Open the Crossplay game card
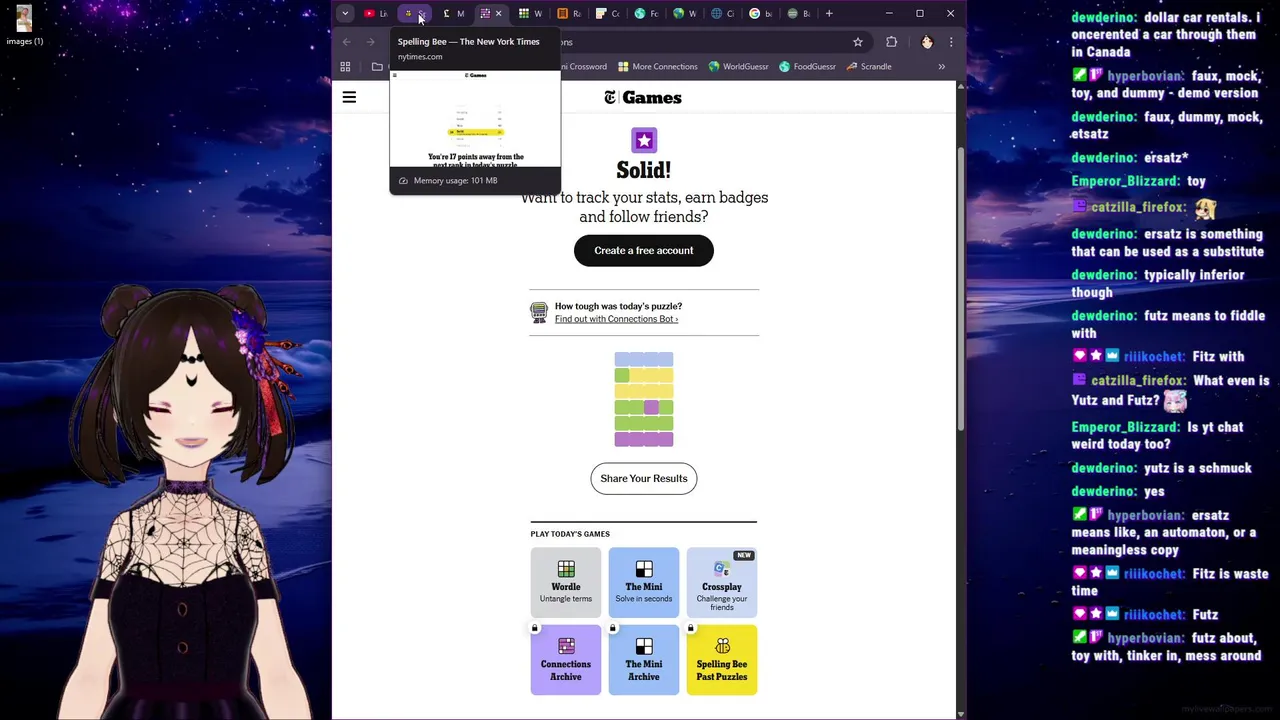The image size is (1280, 720). [722, 583]
